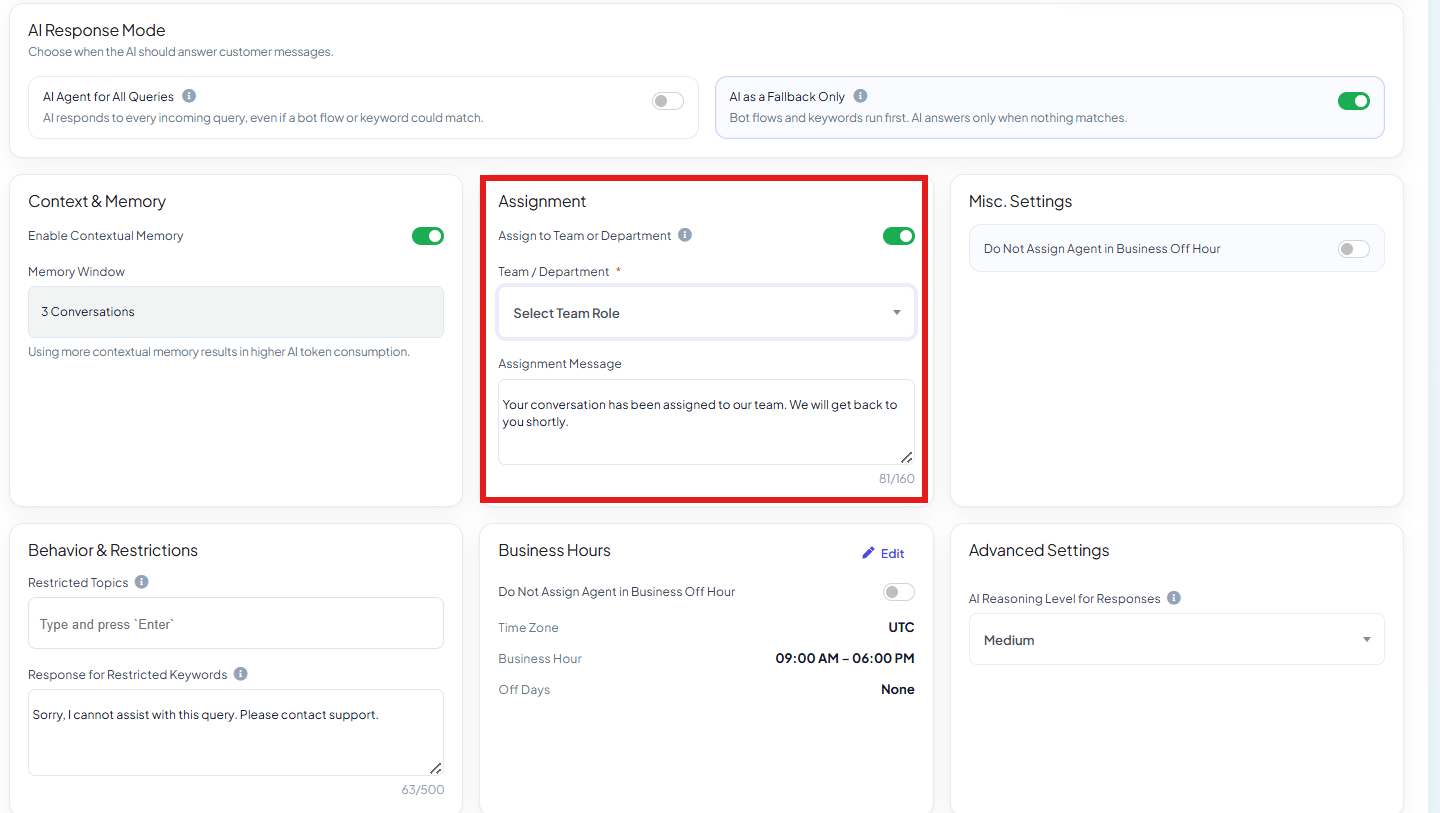Click the Behavior & Restrictions heading

tap(113, 550)
